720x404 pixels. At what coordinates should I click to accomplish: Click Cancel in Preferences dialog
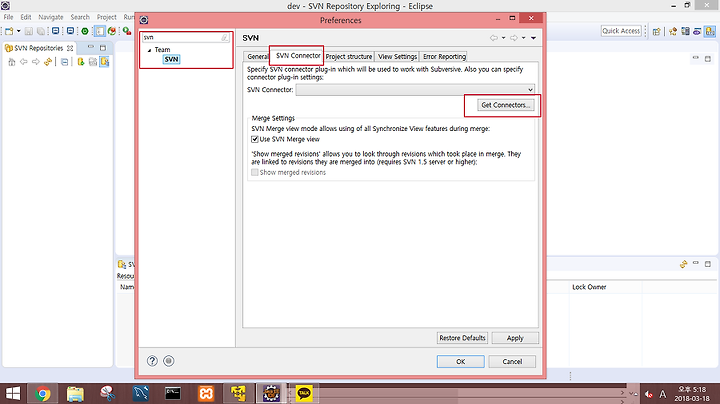click(x=512, y=362)
